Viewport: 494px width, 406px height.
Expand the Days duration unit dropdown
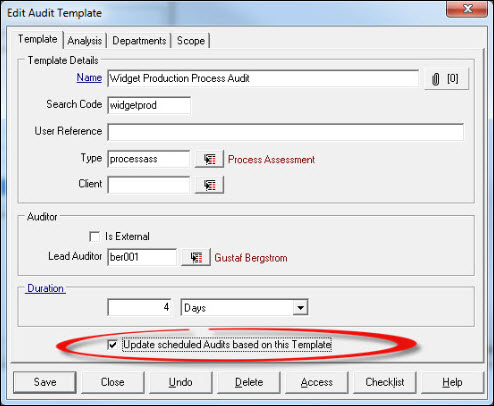(x=300, y=307)
